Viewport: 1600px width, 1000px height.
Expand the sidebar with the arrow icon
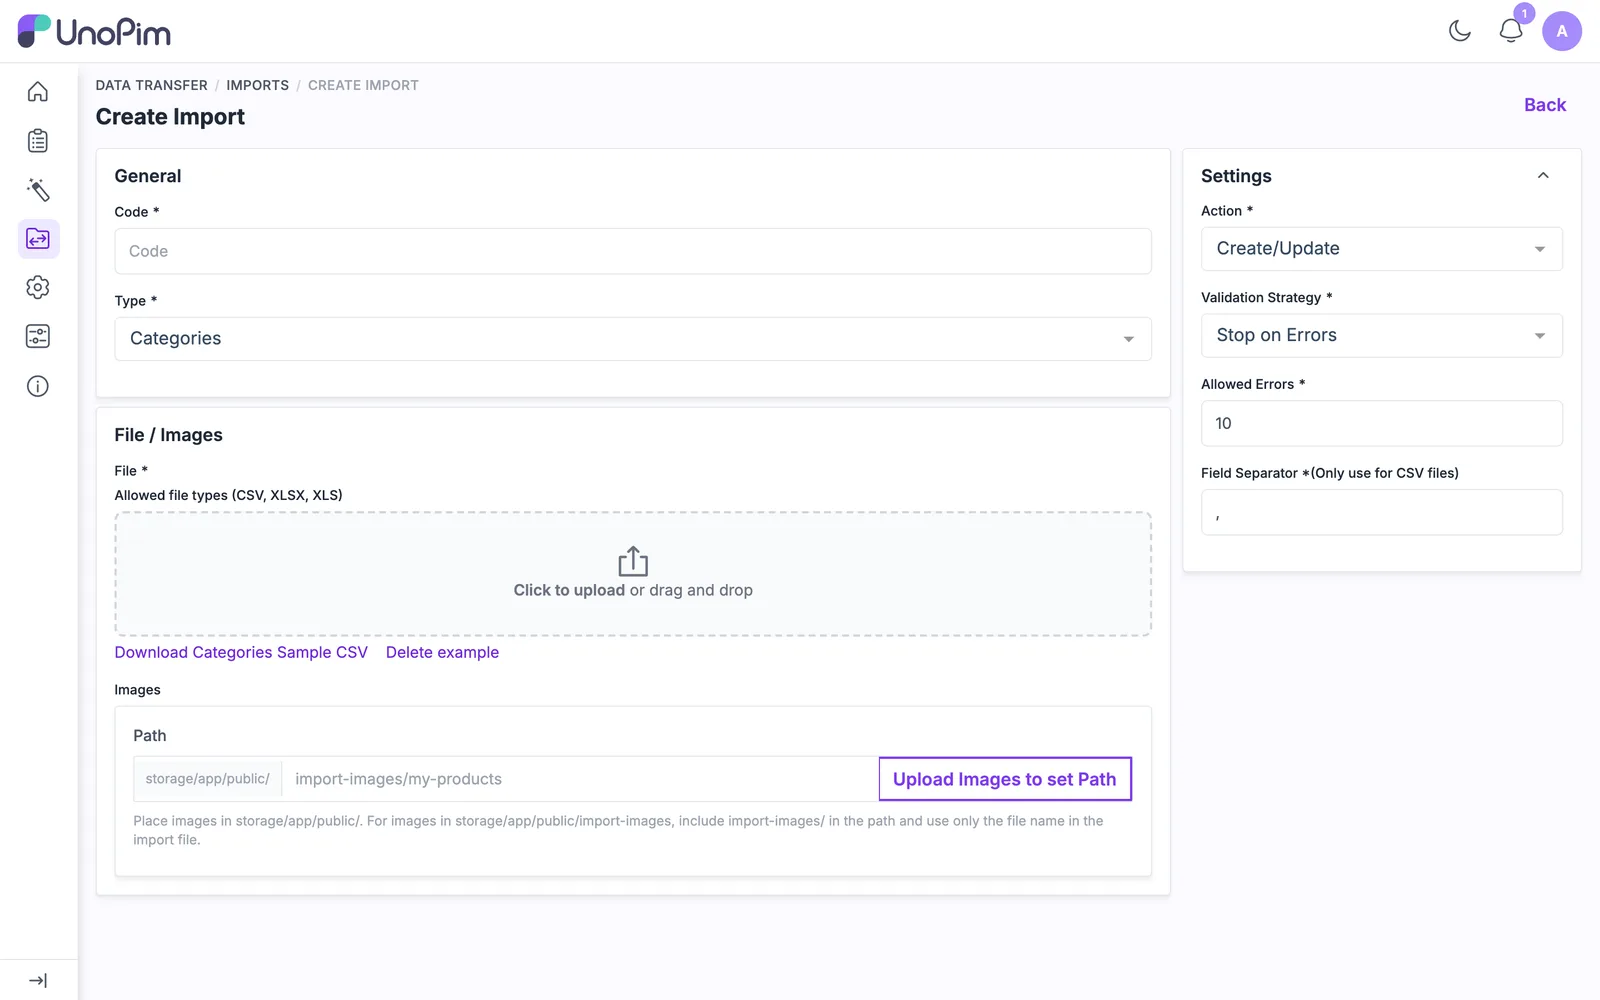click(x=38, y=981)
